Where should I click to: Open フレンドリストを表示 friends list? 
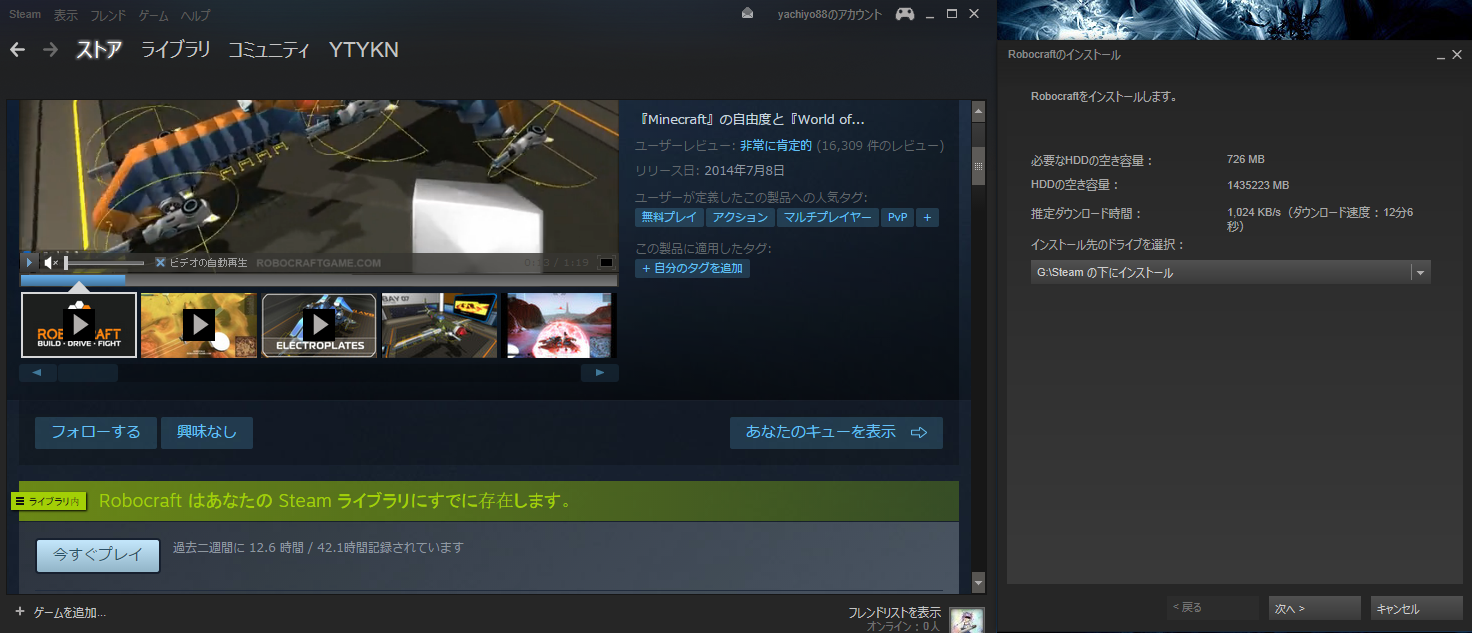893,612
